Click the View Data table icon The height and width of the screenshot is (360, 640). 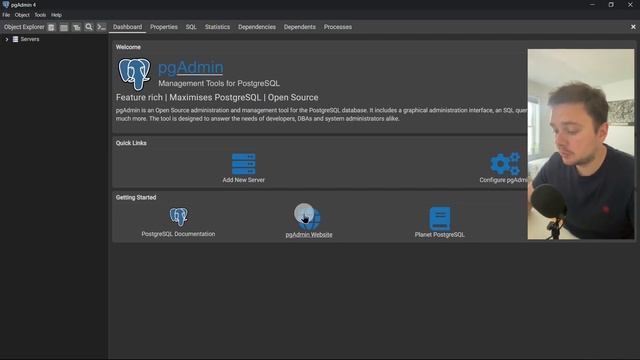[64, 27]
